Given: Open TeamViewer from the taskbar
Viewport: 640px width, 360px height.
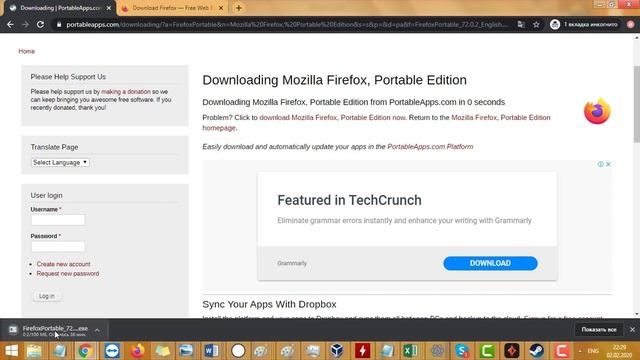Looking at the screenshot, I should (x=111, y=351).
